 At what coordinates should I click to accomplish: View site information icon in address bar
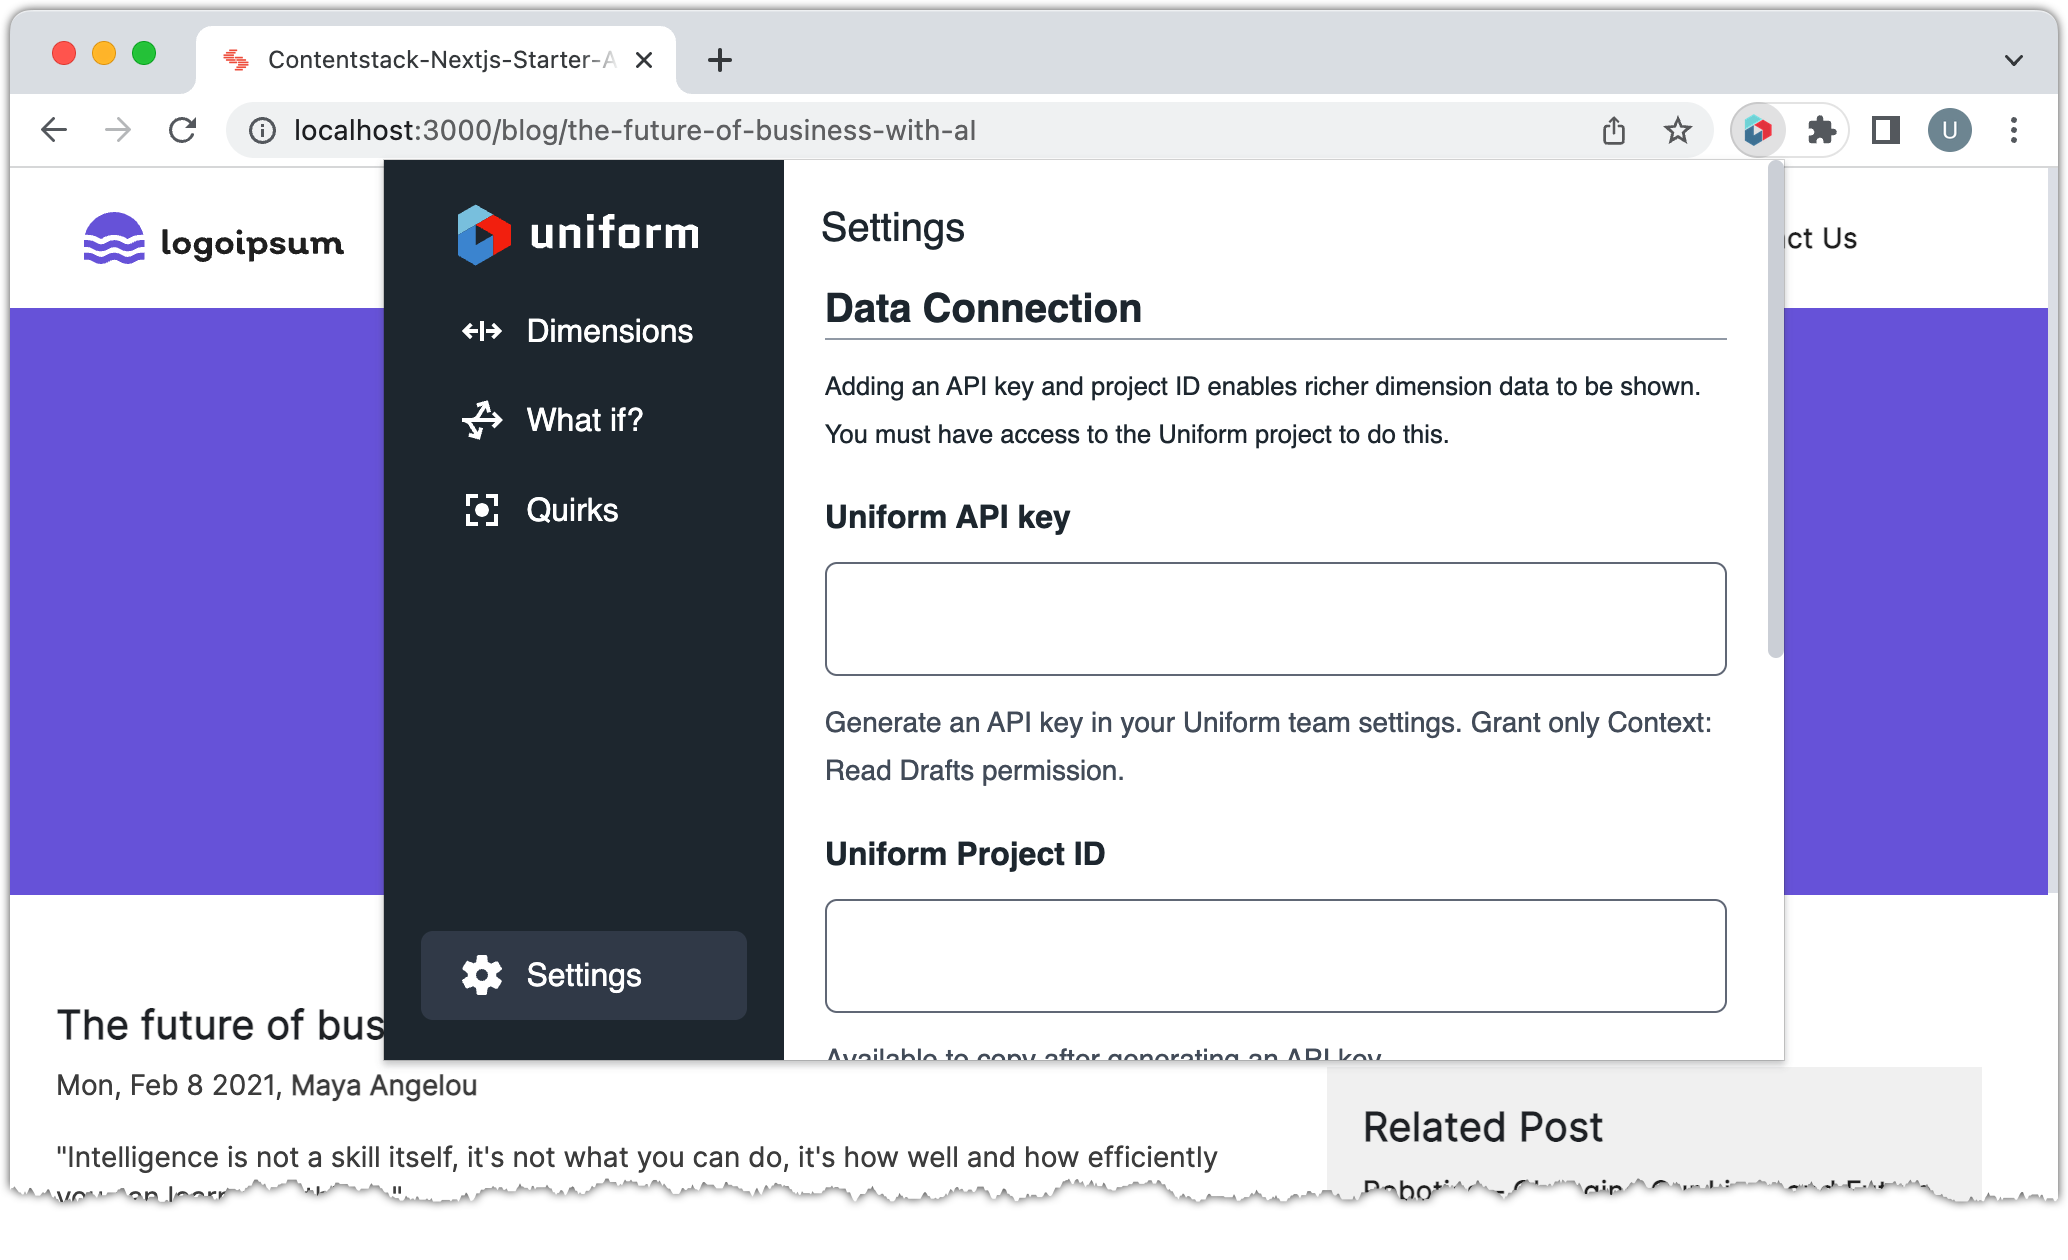[262, 130]
